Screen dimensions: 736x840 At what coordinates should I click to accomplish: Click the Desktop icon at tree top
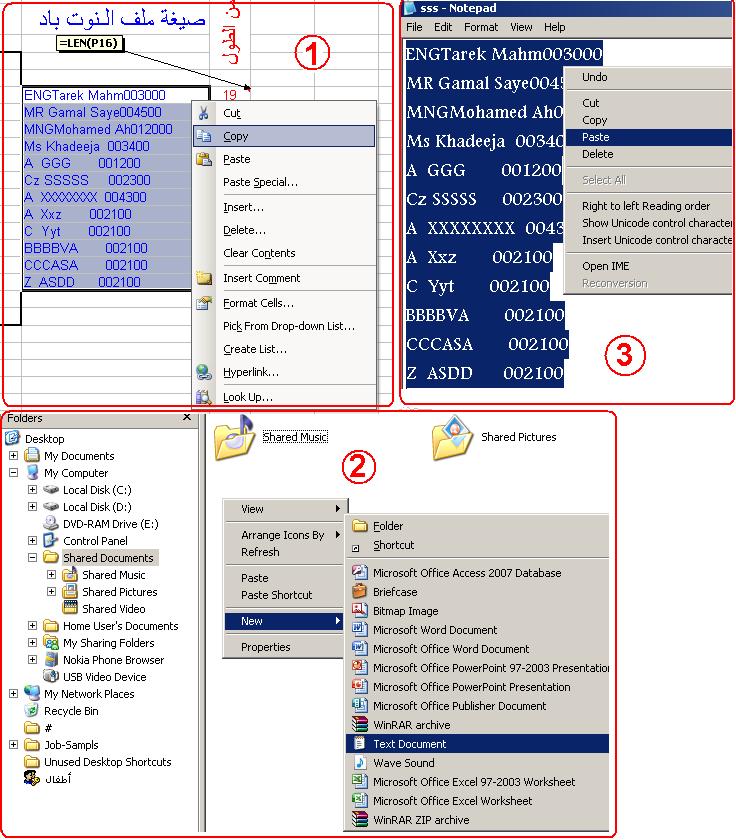[x=13, y=438]
